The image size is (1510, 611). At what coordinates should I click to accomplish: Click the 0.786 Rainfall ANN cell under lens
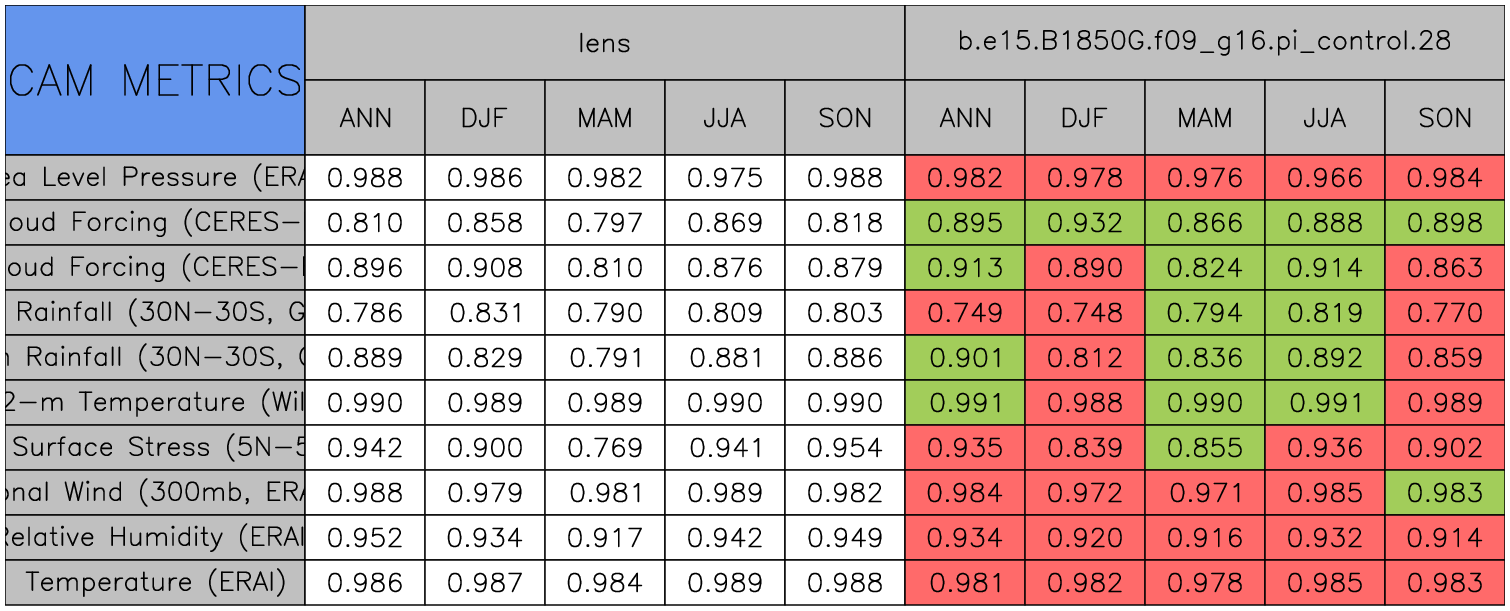point(365,313)
